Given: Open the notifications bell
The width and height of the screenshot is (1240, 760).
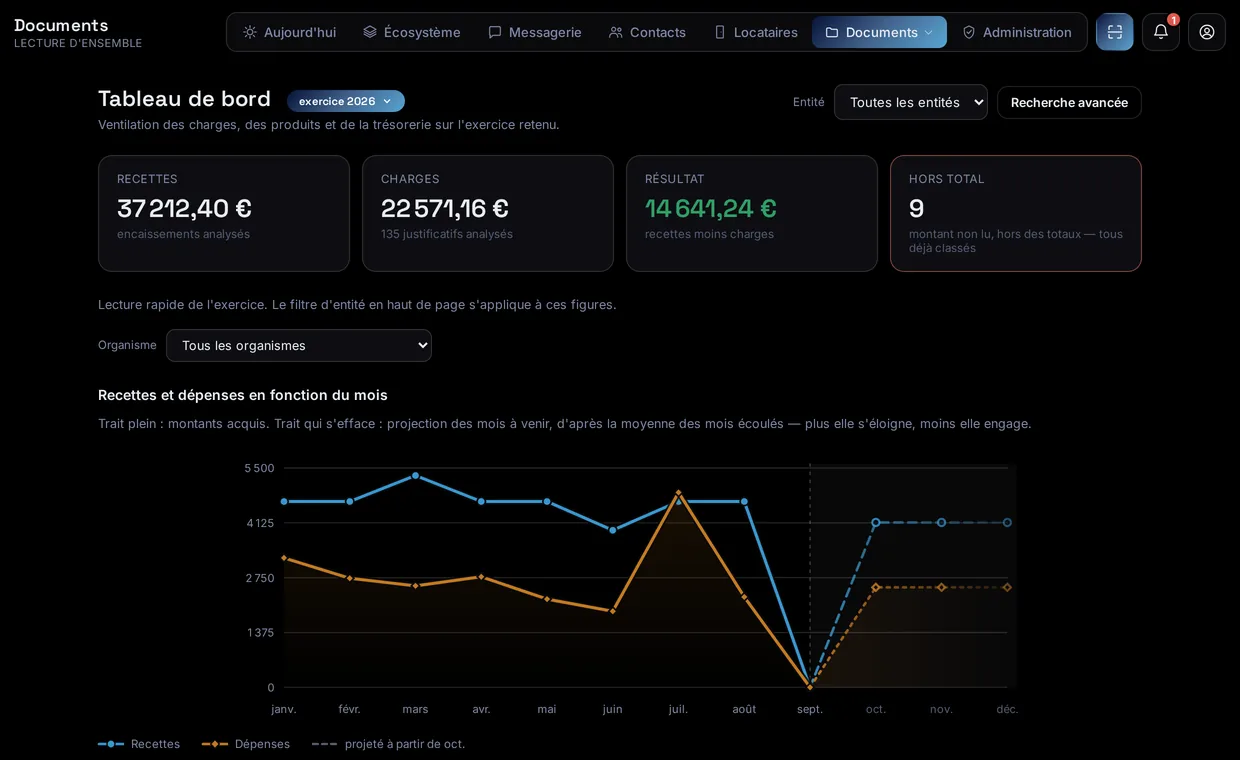Looking at the screenshot, I should [1161, 32].
